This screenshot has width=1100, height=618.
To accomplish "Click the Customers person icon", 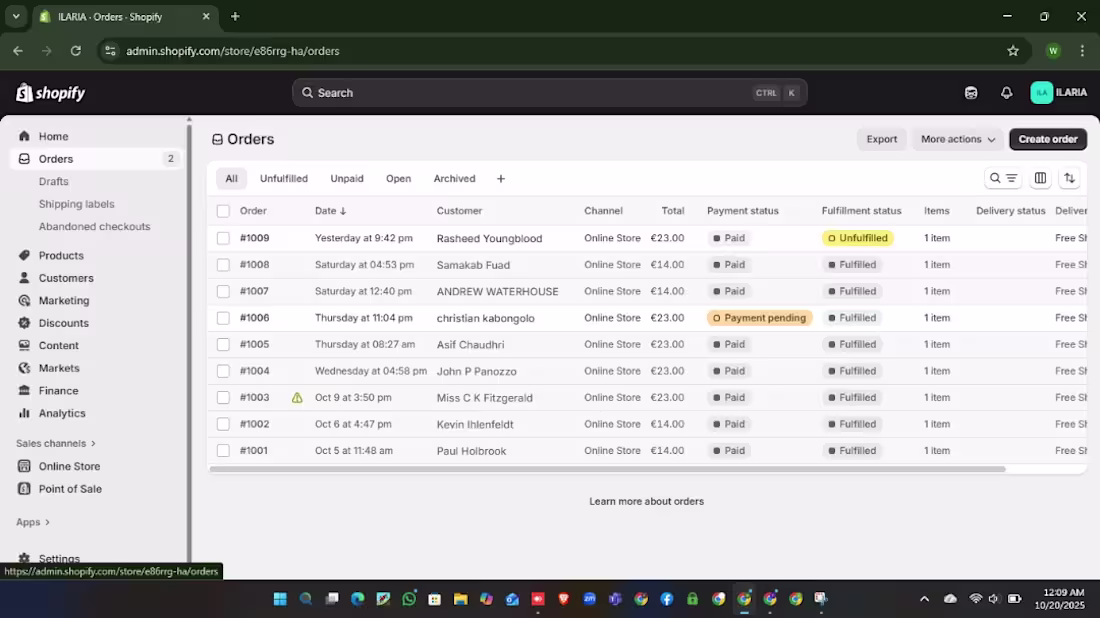I will coord(25,278).
